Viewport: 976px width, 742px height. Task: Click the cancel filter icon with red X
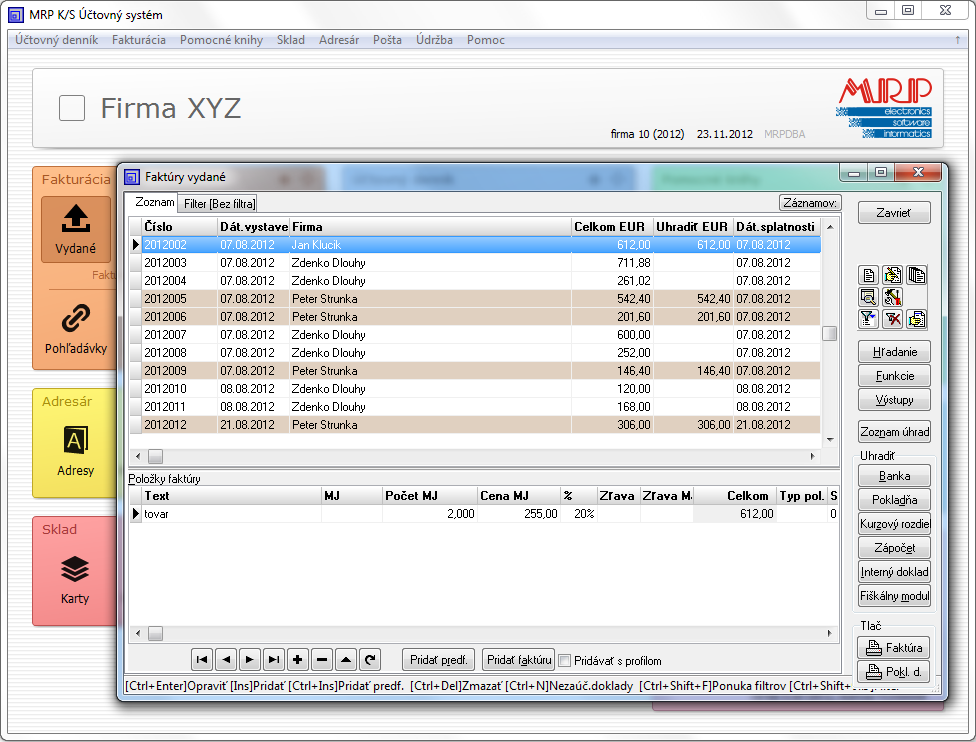click(892, 319)
